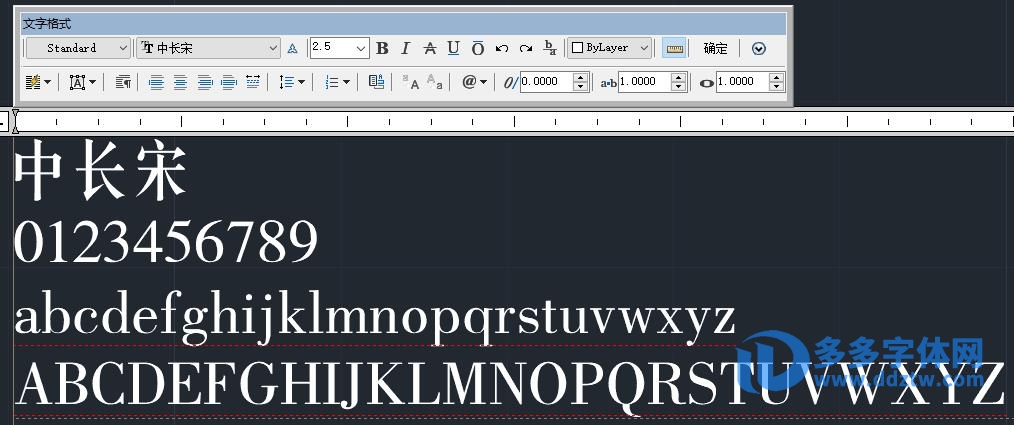
Task: Toggle bold text formatting
Action: point(382,48)
